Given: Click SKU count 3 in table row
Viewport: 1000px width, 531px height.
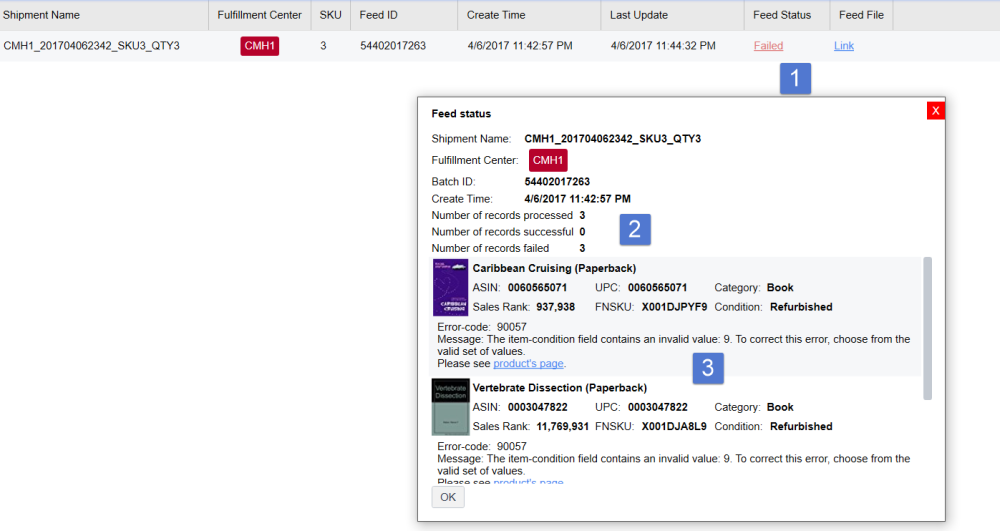Looking at the screenshot, I should click(323, 46).
